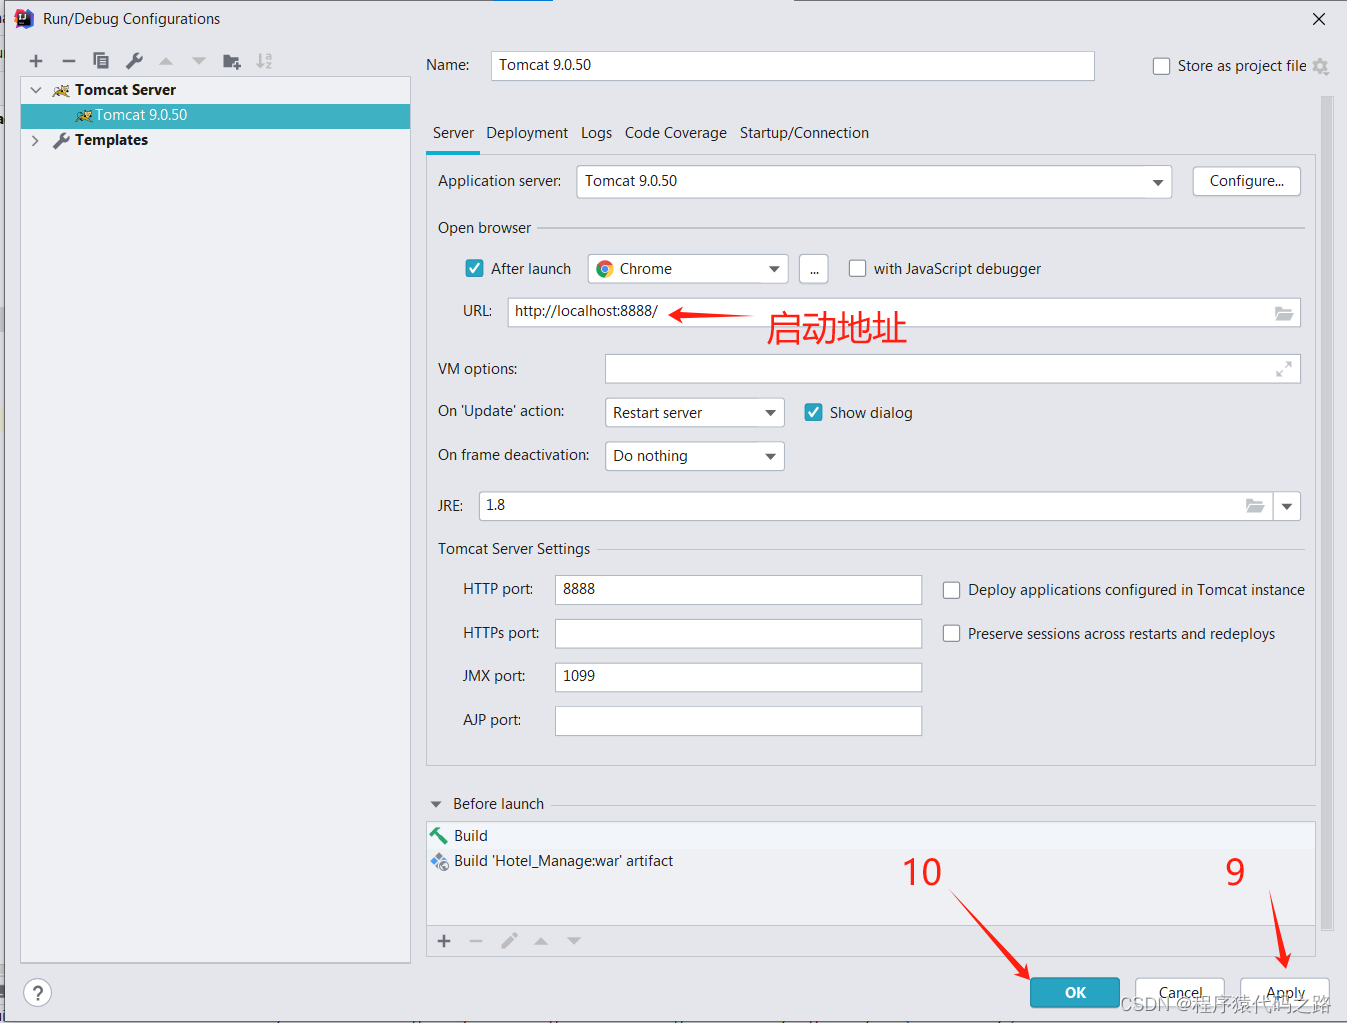
Task: Create a new folder for configurations
Action: click(232, 61)
